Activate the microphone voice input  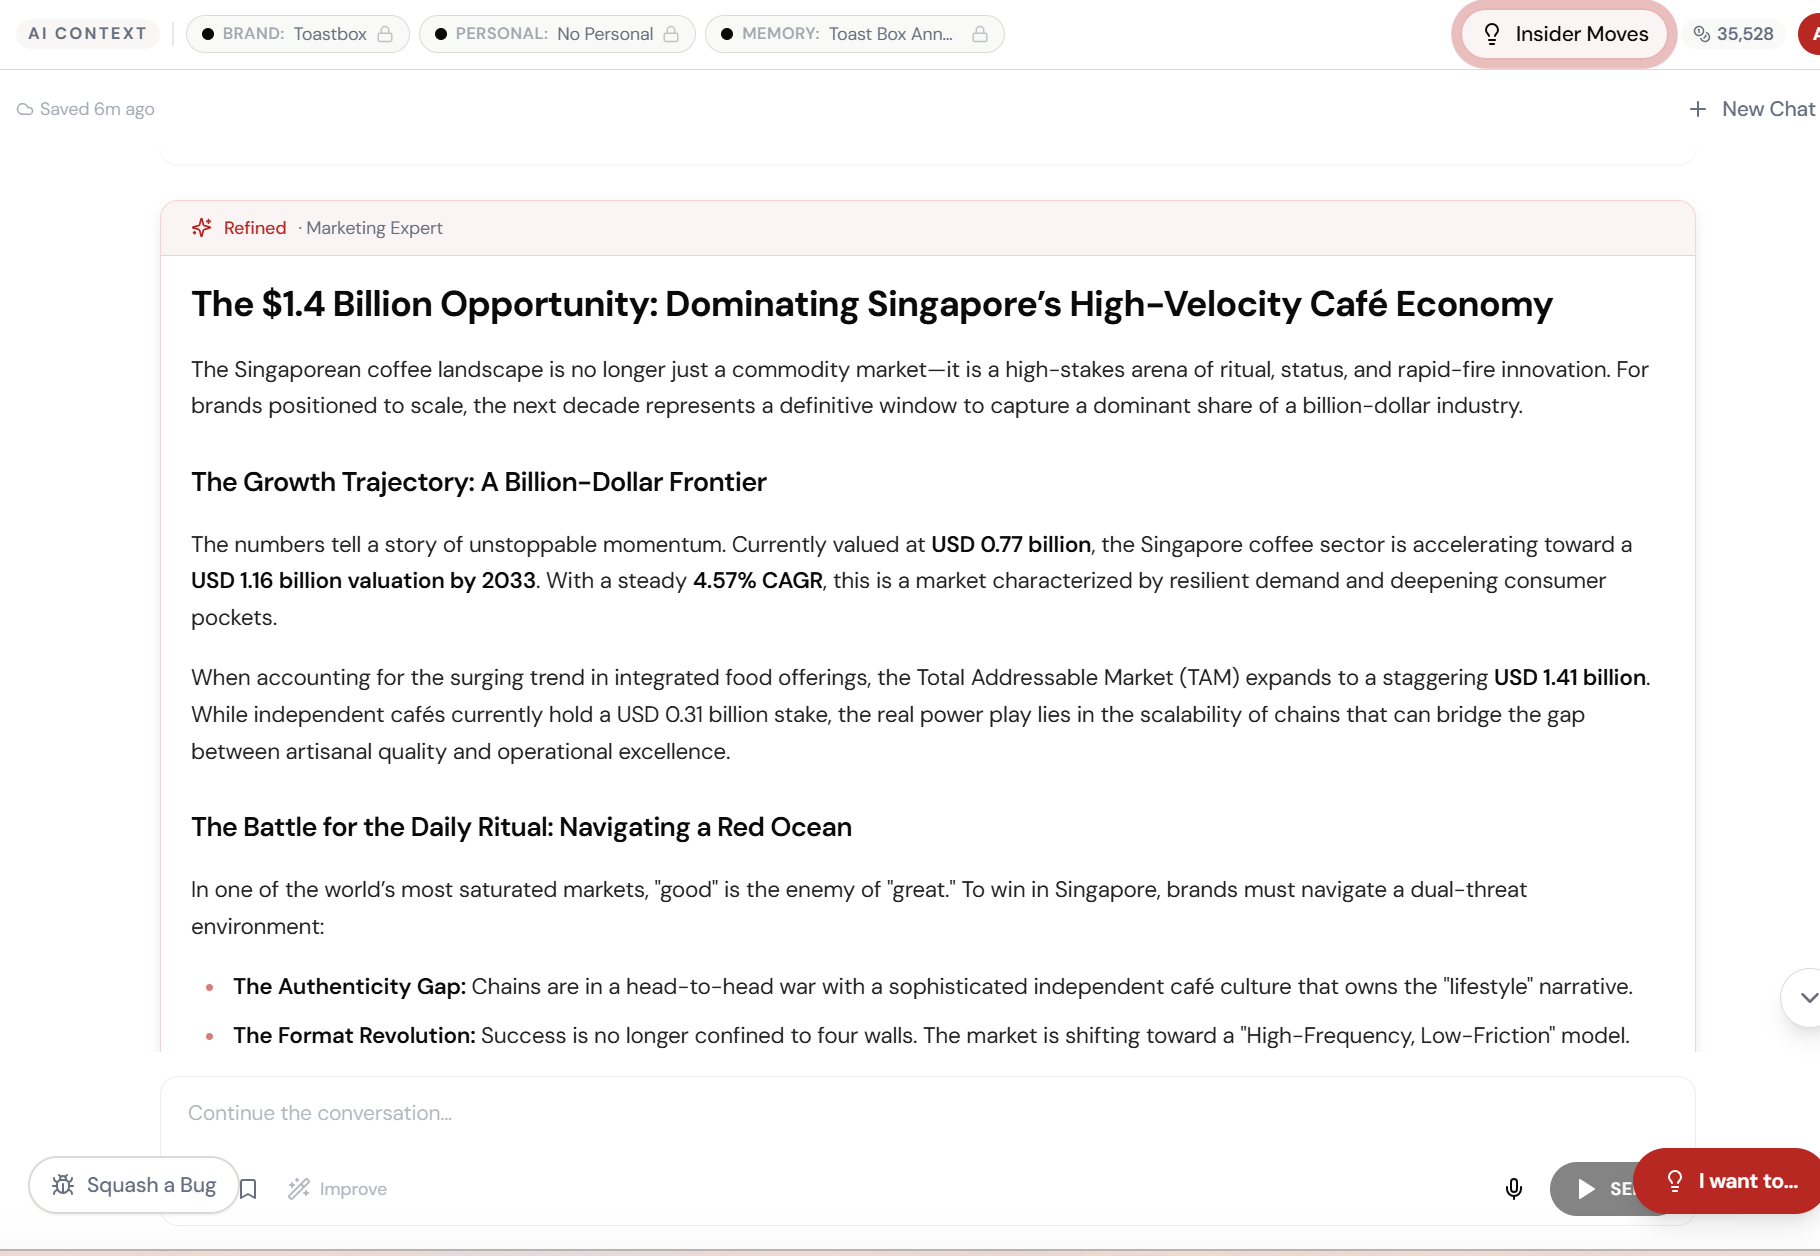coord(1513,1188)
